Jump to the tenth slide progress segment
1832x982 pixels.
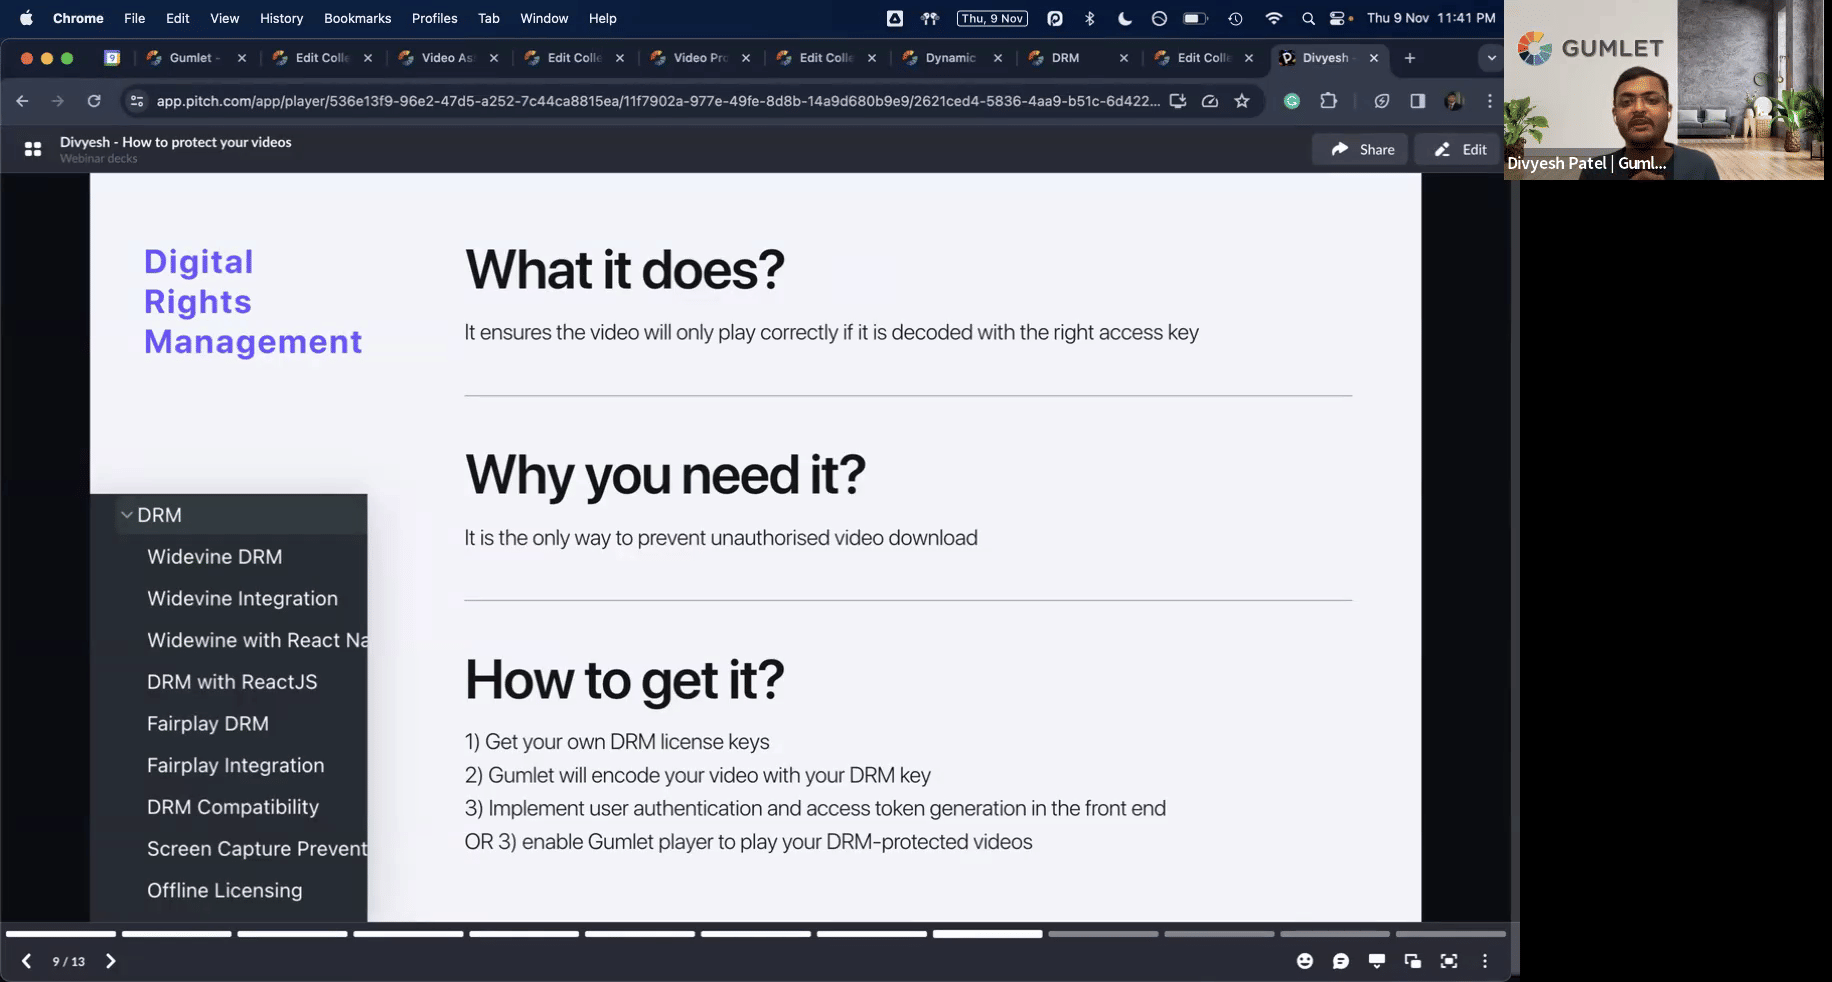pyautogui.click(x=1103, y=934)
